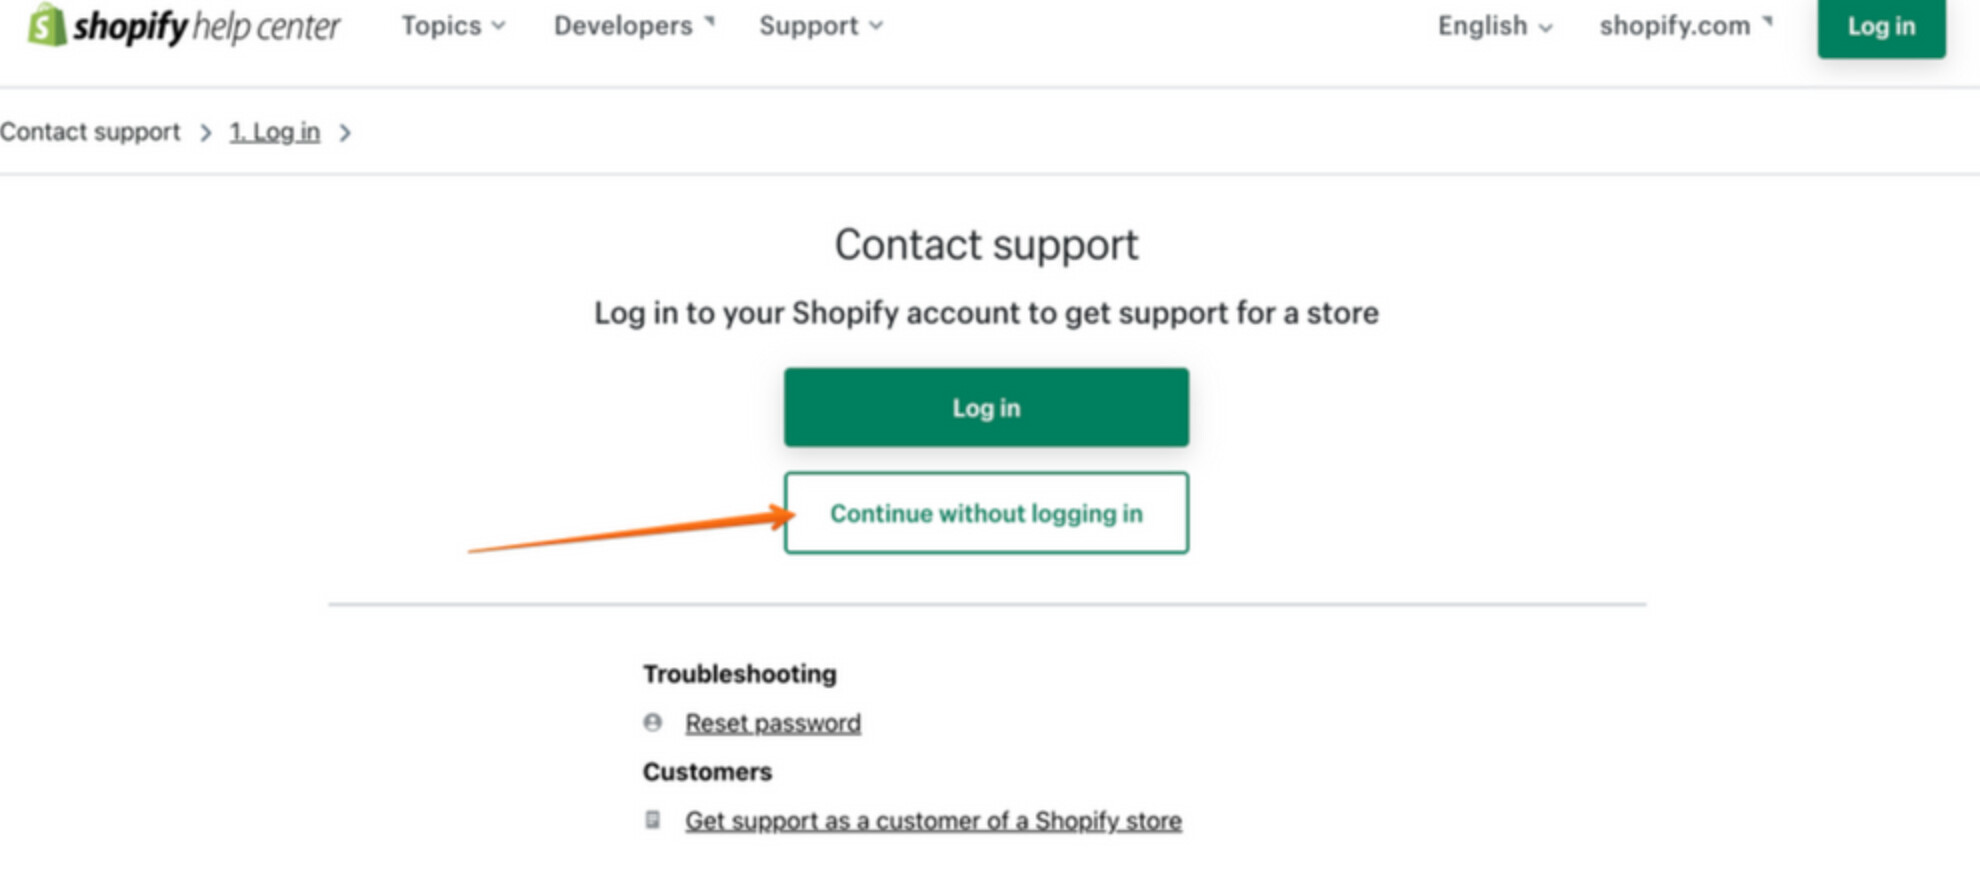This screenshot has height=884, width=1980.
Task: Click the external arrow icon next to Developers
Action: click(x=710, y=22)
